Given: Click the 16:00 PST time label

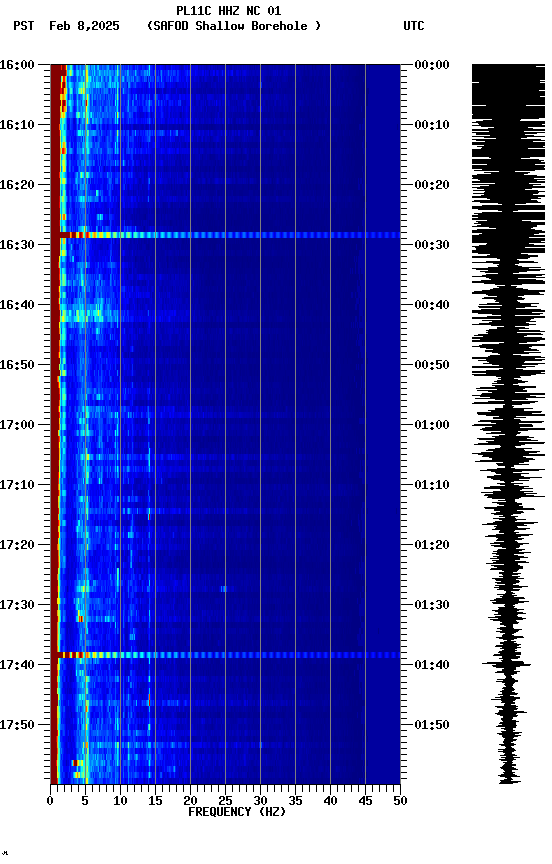Looking at the screenshot, I should point(17,65).
